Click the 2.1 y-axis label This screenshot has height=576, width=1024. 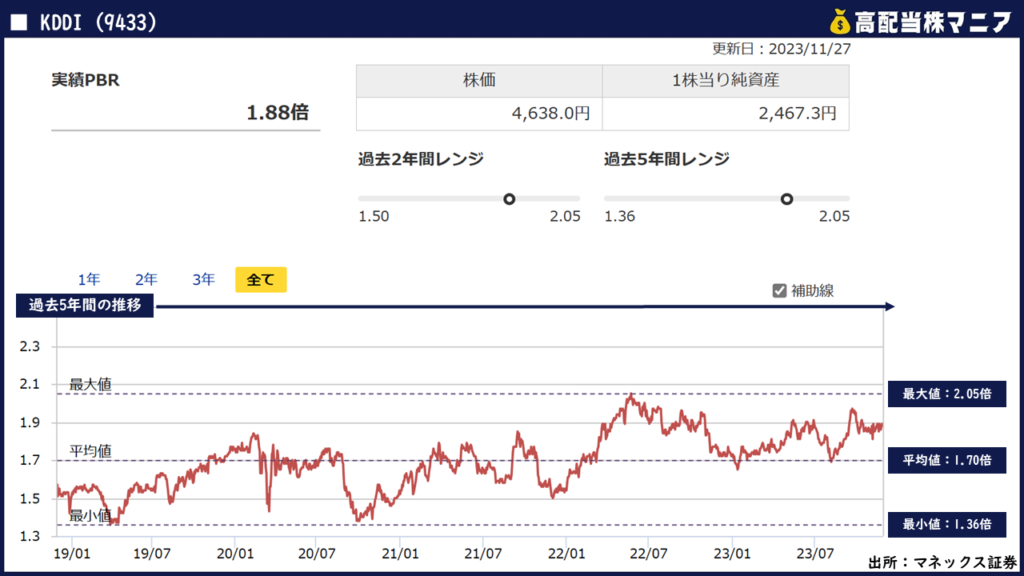click(x=29, y=384)
